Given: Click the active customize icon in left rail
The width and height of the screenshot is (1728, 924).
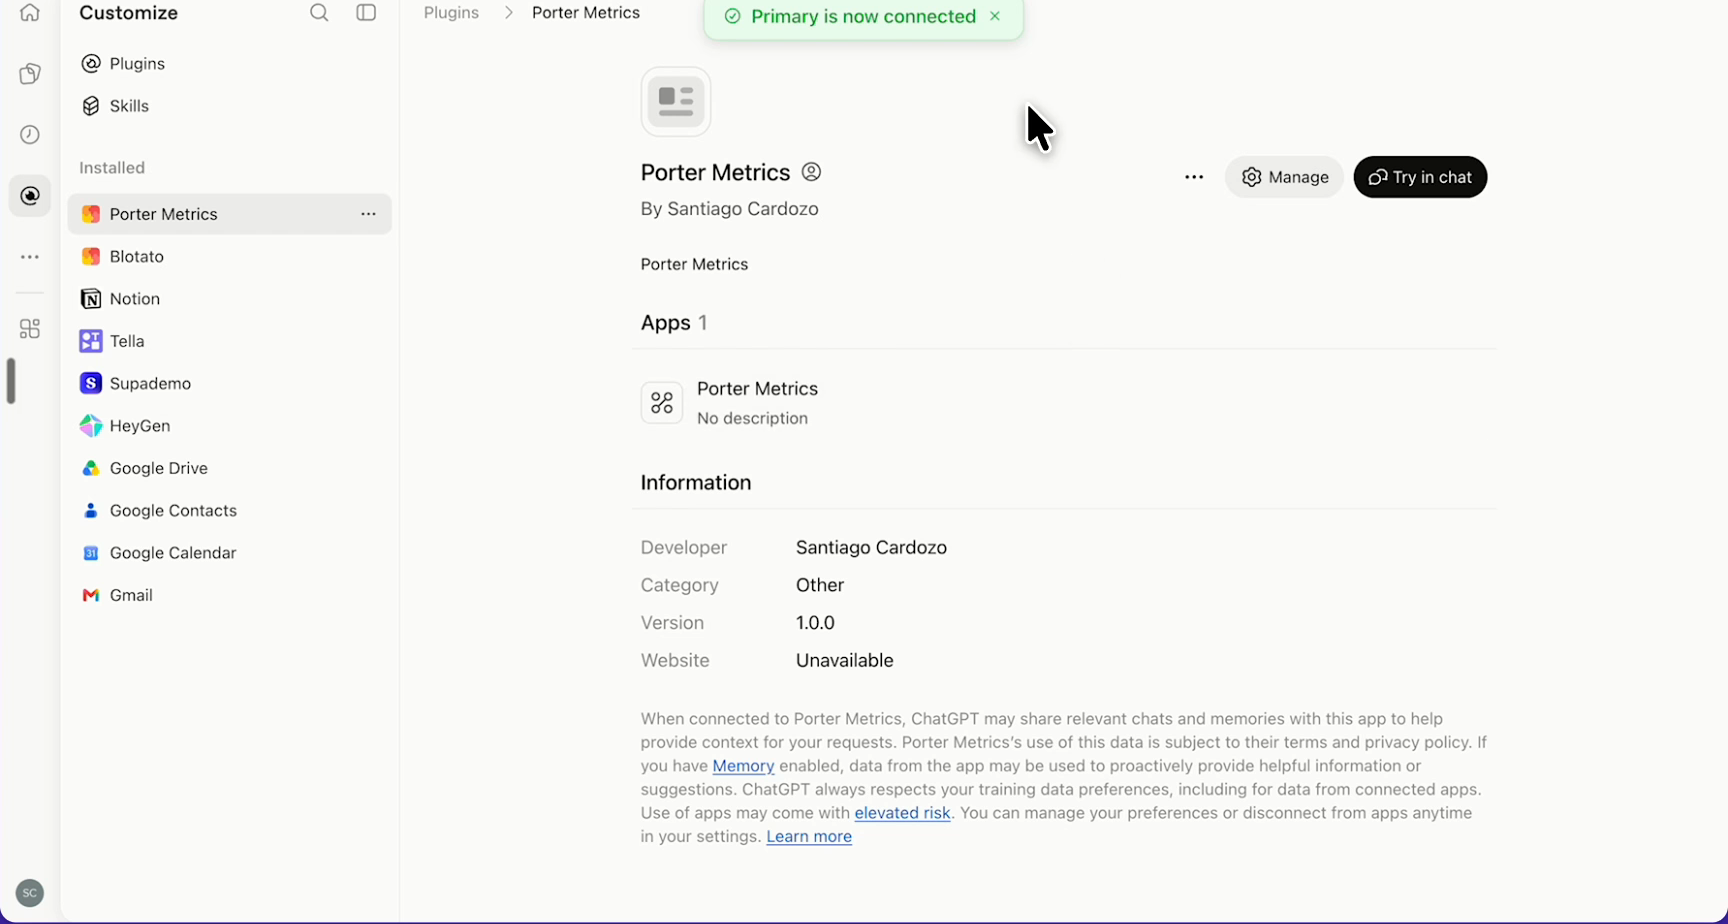Looking at the screenshot, I should 30,196.
